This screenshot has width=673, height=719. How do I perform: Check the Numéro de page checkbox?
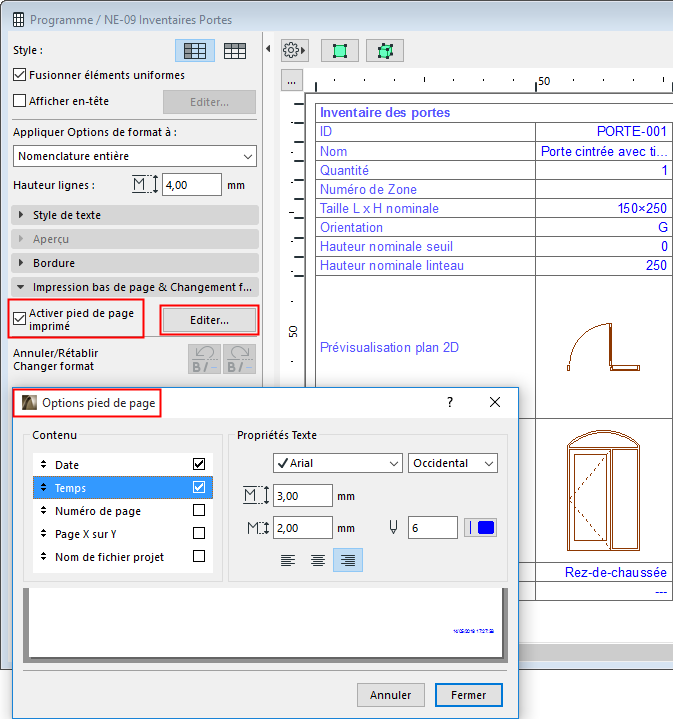199,511
